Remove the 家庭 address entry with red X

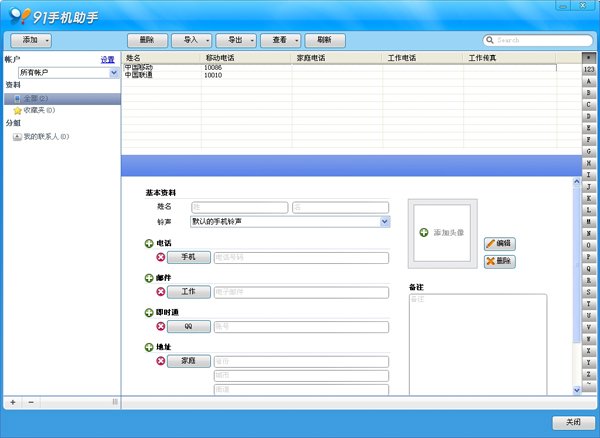point(161,361)
